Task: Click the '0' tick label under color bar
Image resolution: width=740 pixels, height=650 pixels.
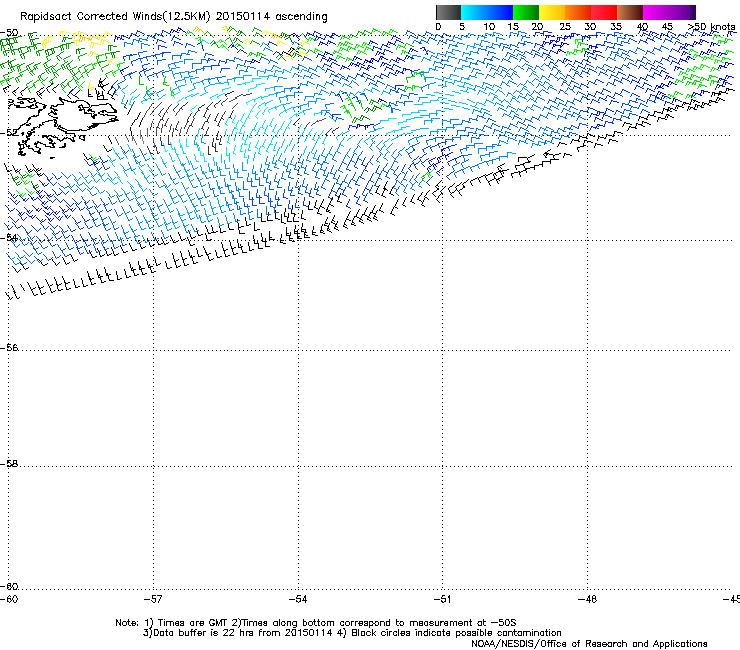Action: [x=438, y=27]
